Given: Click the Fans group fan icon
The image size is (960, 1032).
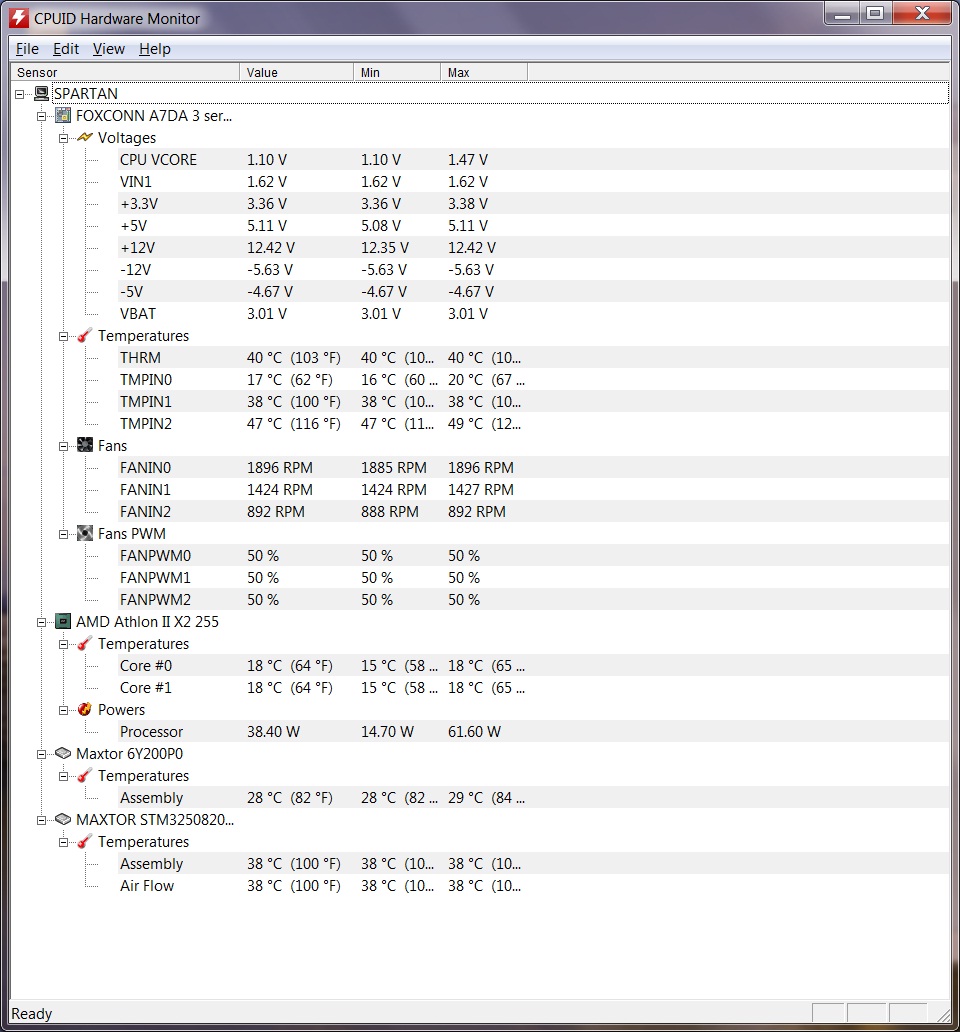Looking at the screenshot, I should pyautogui.click(x=85, y=446).
